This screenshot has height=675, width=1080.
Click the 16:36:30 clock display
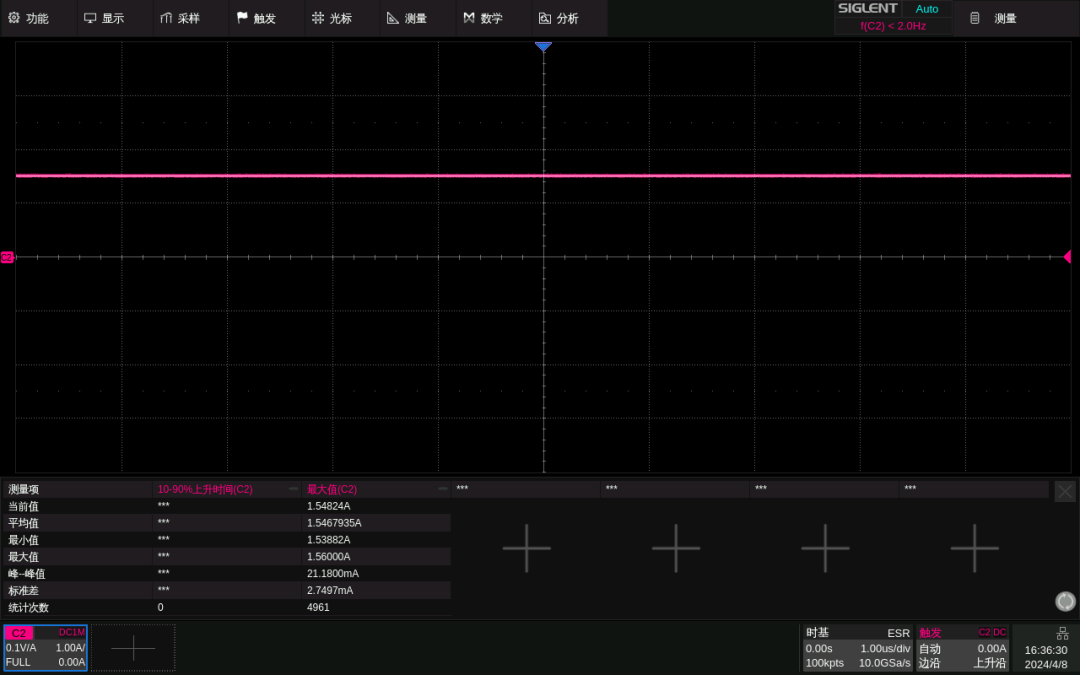point(1046,650)
